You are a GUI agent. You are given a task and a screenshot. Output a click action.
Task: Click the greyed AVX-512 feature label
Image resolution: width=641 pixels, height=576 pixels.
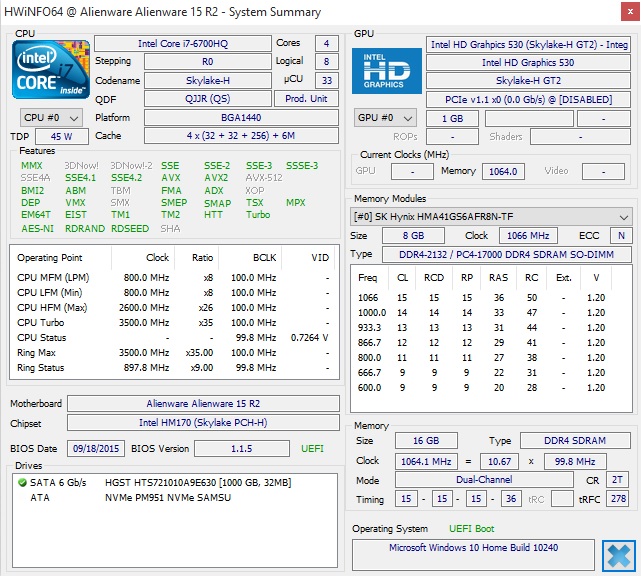(264, 178)
